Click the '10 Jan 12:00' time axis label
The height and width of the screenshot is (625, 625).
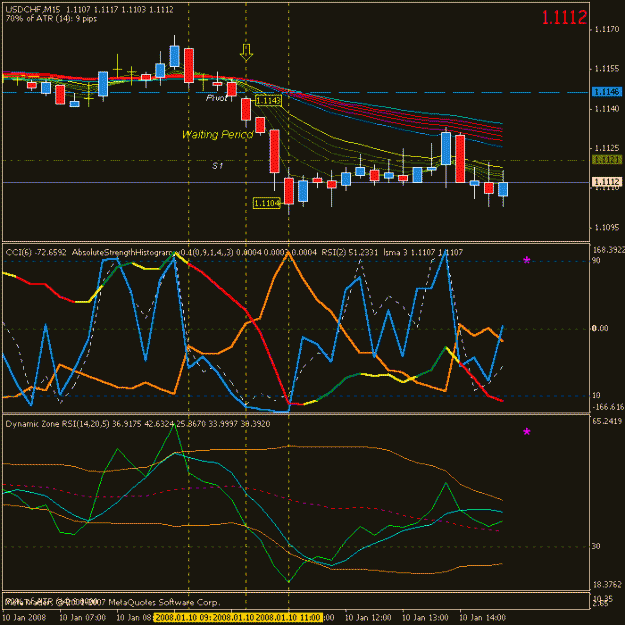[368, 618]
